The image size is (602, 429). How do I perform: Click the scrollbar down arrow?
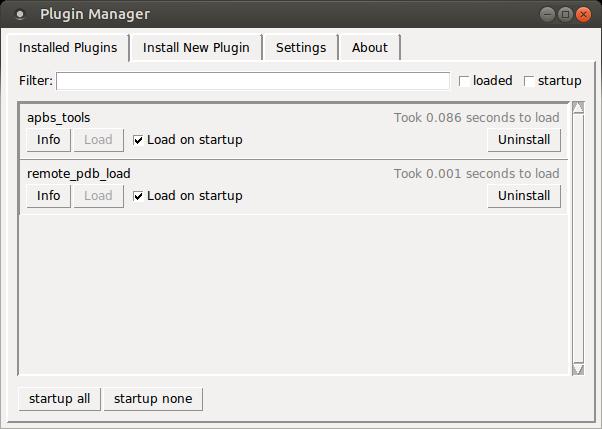click(577, 369)
